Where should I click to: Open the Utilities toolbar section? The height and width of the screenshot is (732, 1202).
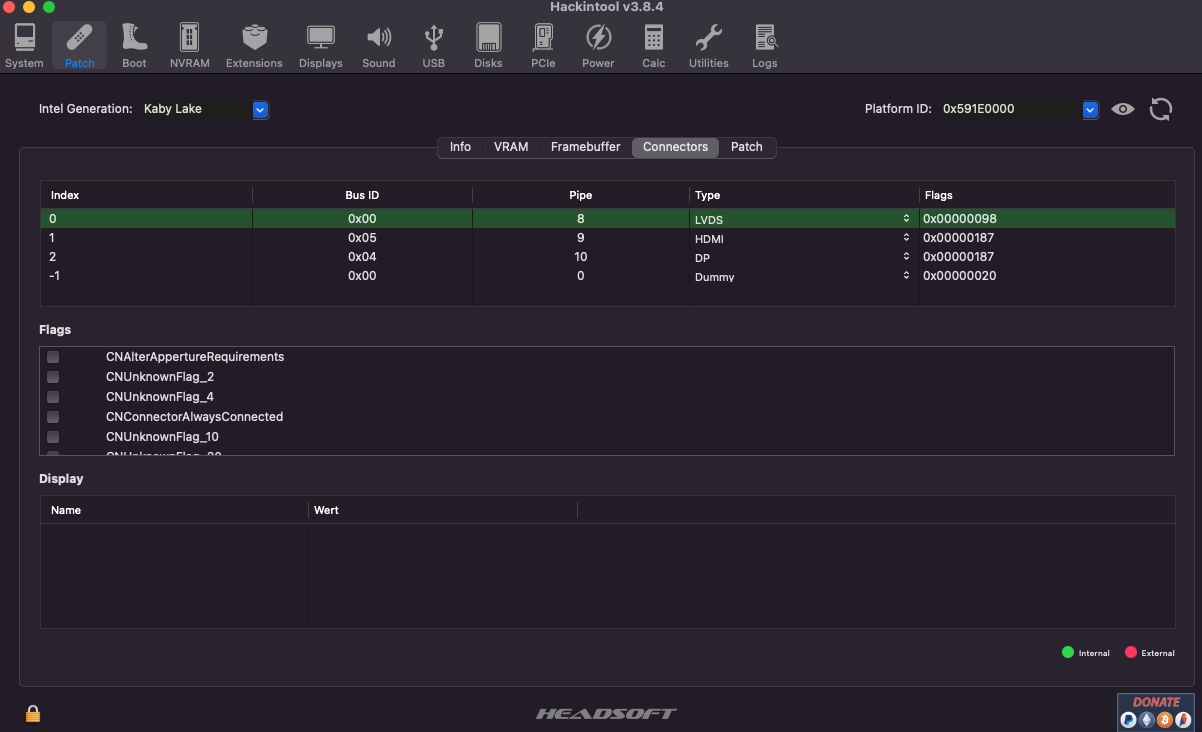pos(708,46)
